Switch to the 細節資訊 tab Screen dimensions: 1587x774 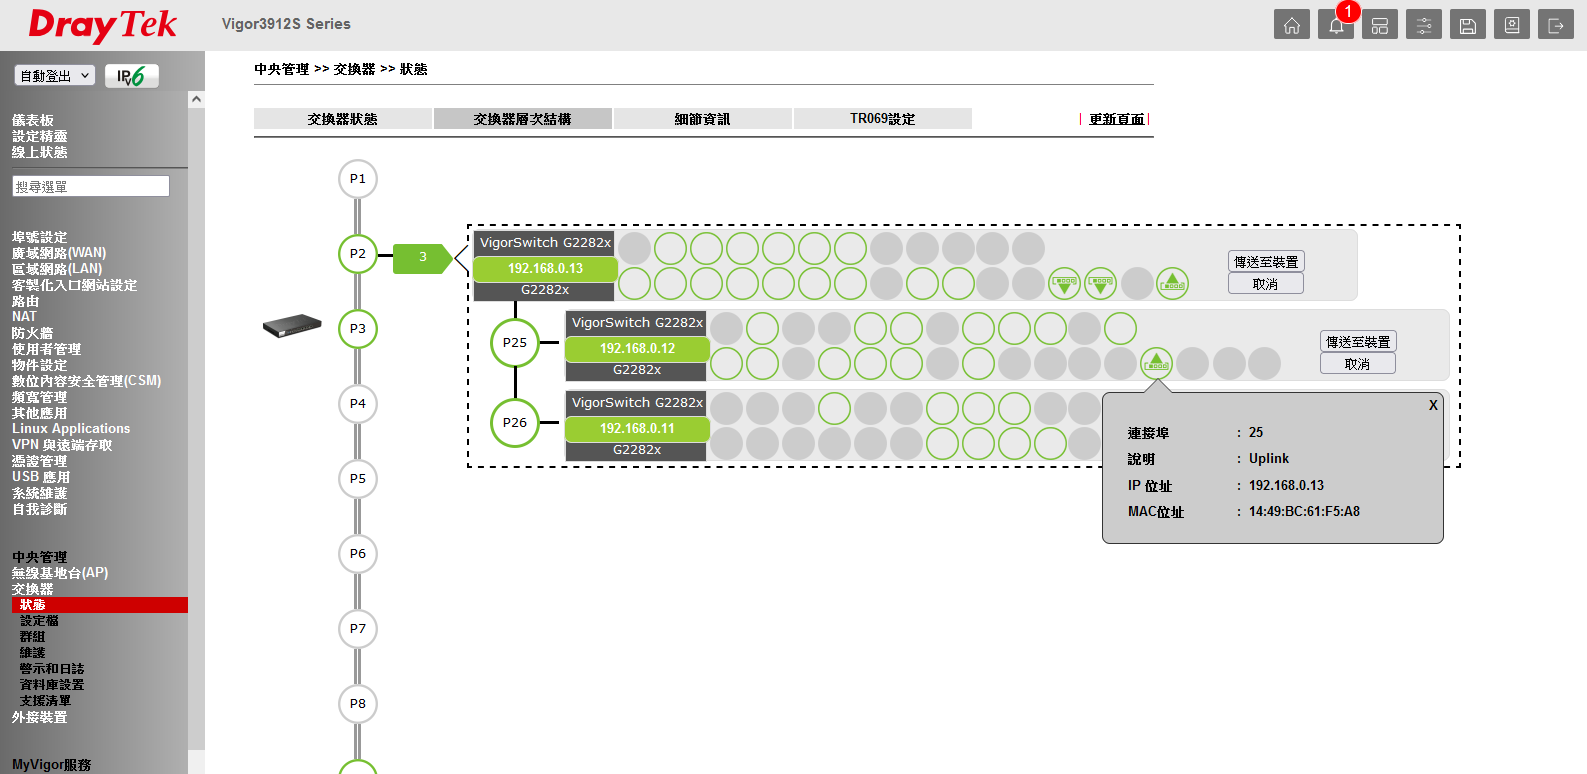702,119
